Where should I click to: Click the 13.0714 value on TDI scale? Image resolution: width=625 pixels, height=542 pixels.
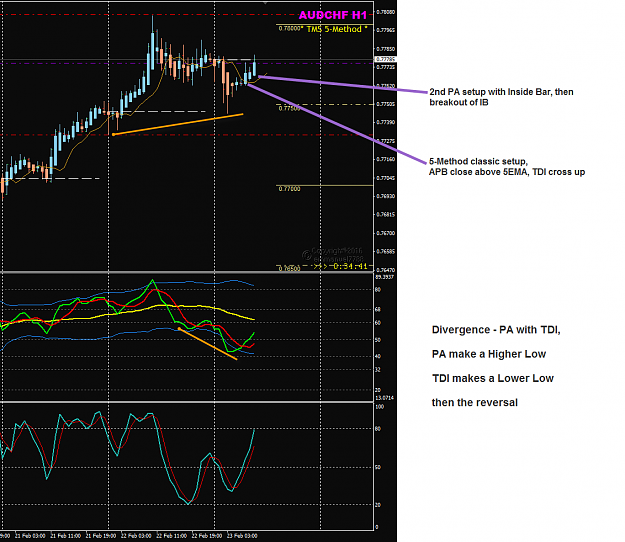click(384, 398)
